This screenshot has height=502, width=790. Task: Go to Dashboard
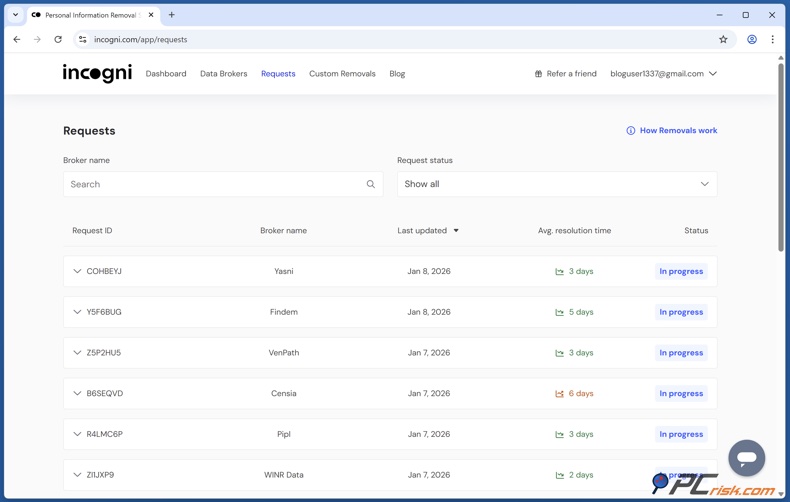click(166, 74)
